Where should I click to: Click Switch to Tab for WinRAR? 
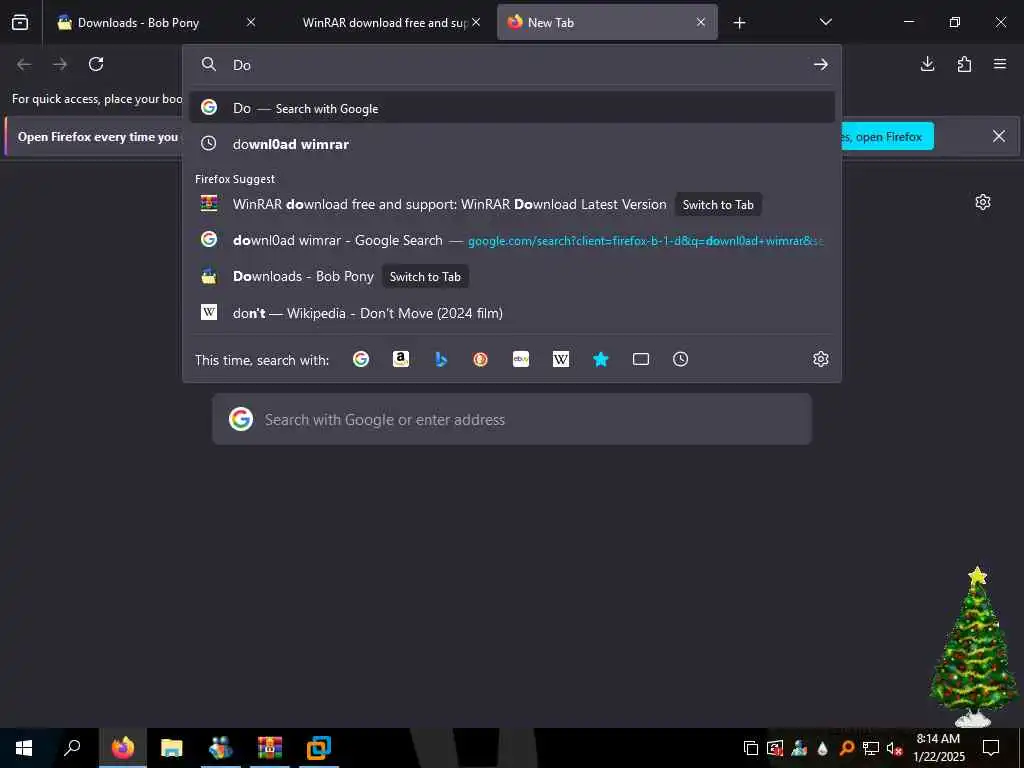tap(718, 204)
